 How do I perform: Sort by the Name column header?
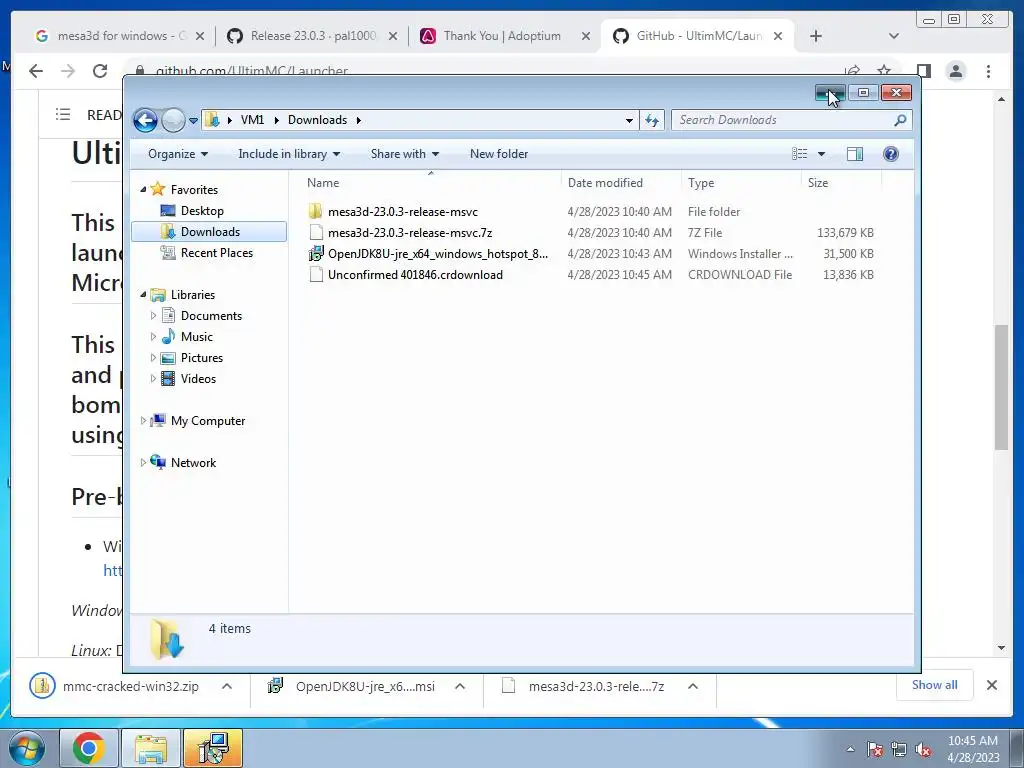431,183
